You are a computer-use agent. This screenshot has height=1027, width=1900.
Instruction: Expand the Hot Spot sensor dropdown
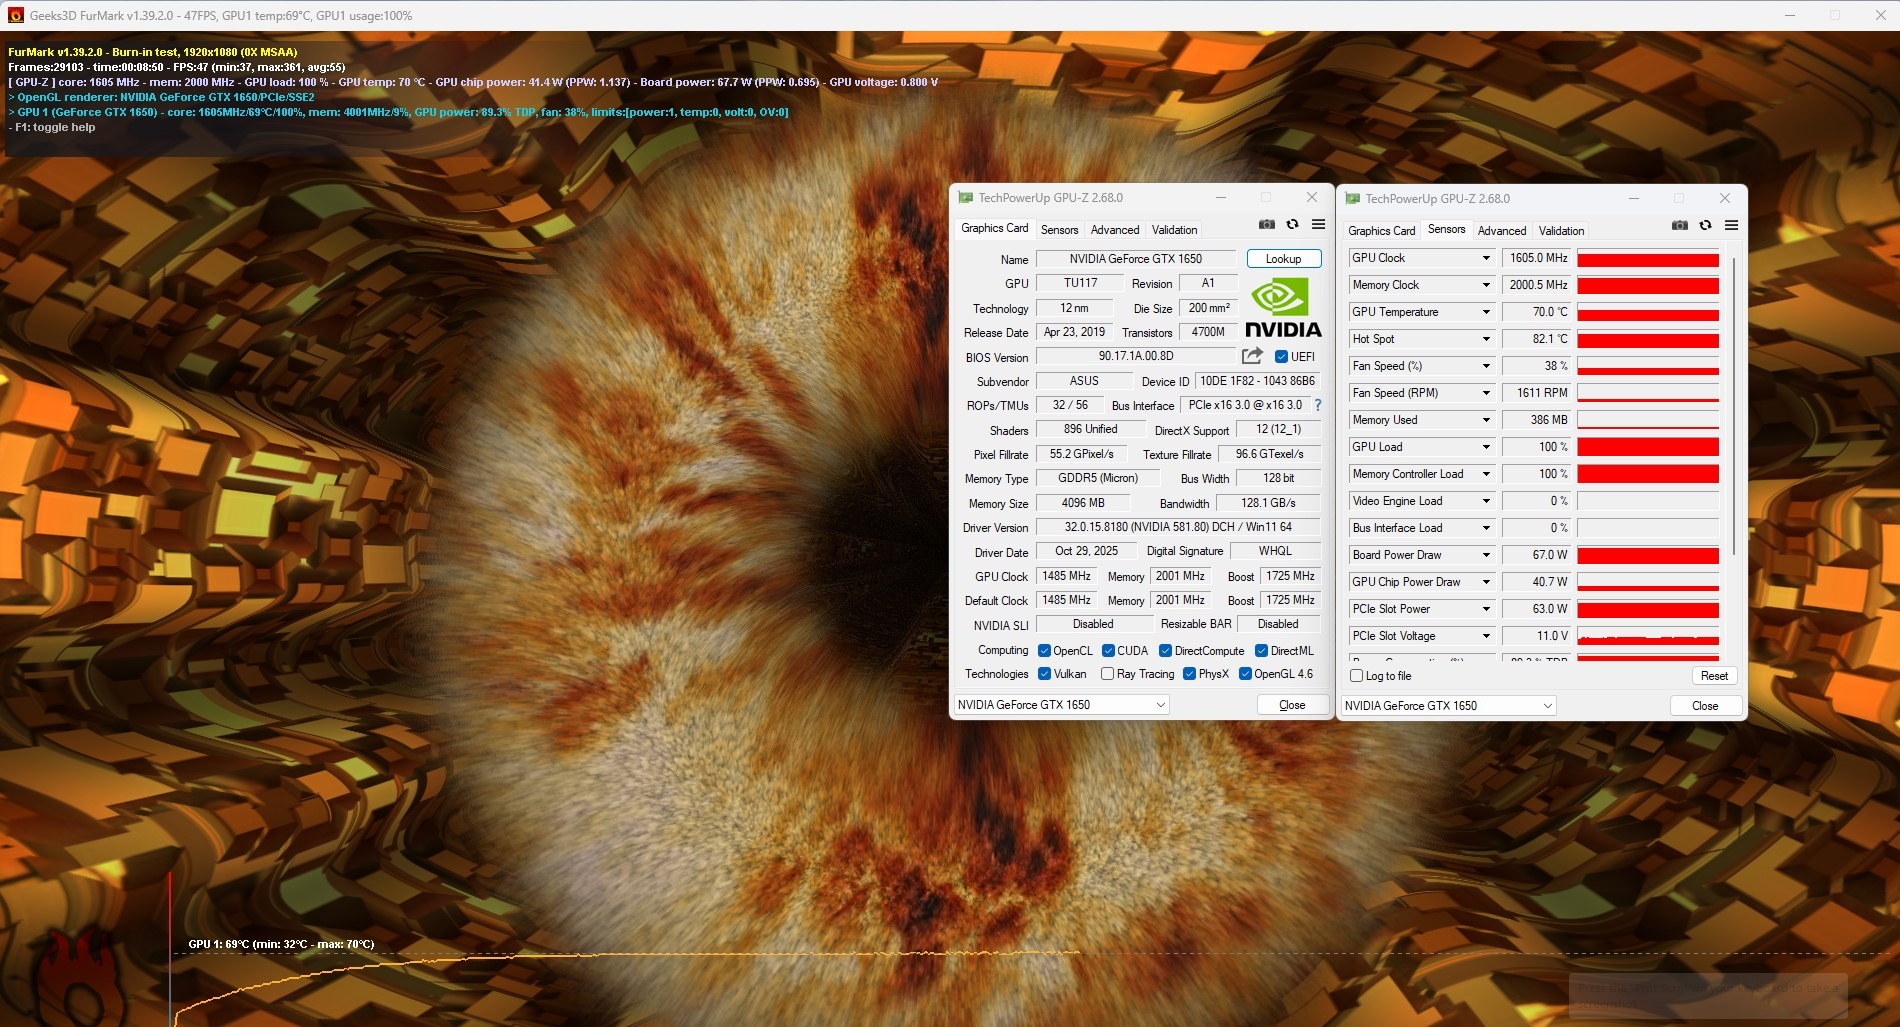[1486, 339]
